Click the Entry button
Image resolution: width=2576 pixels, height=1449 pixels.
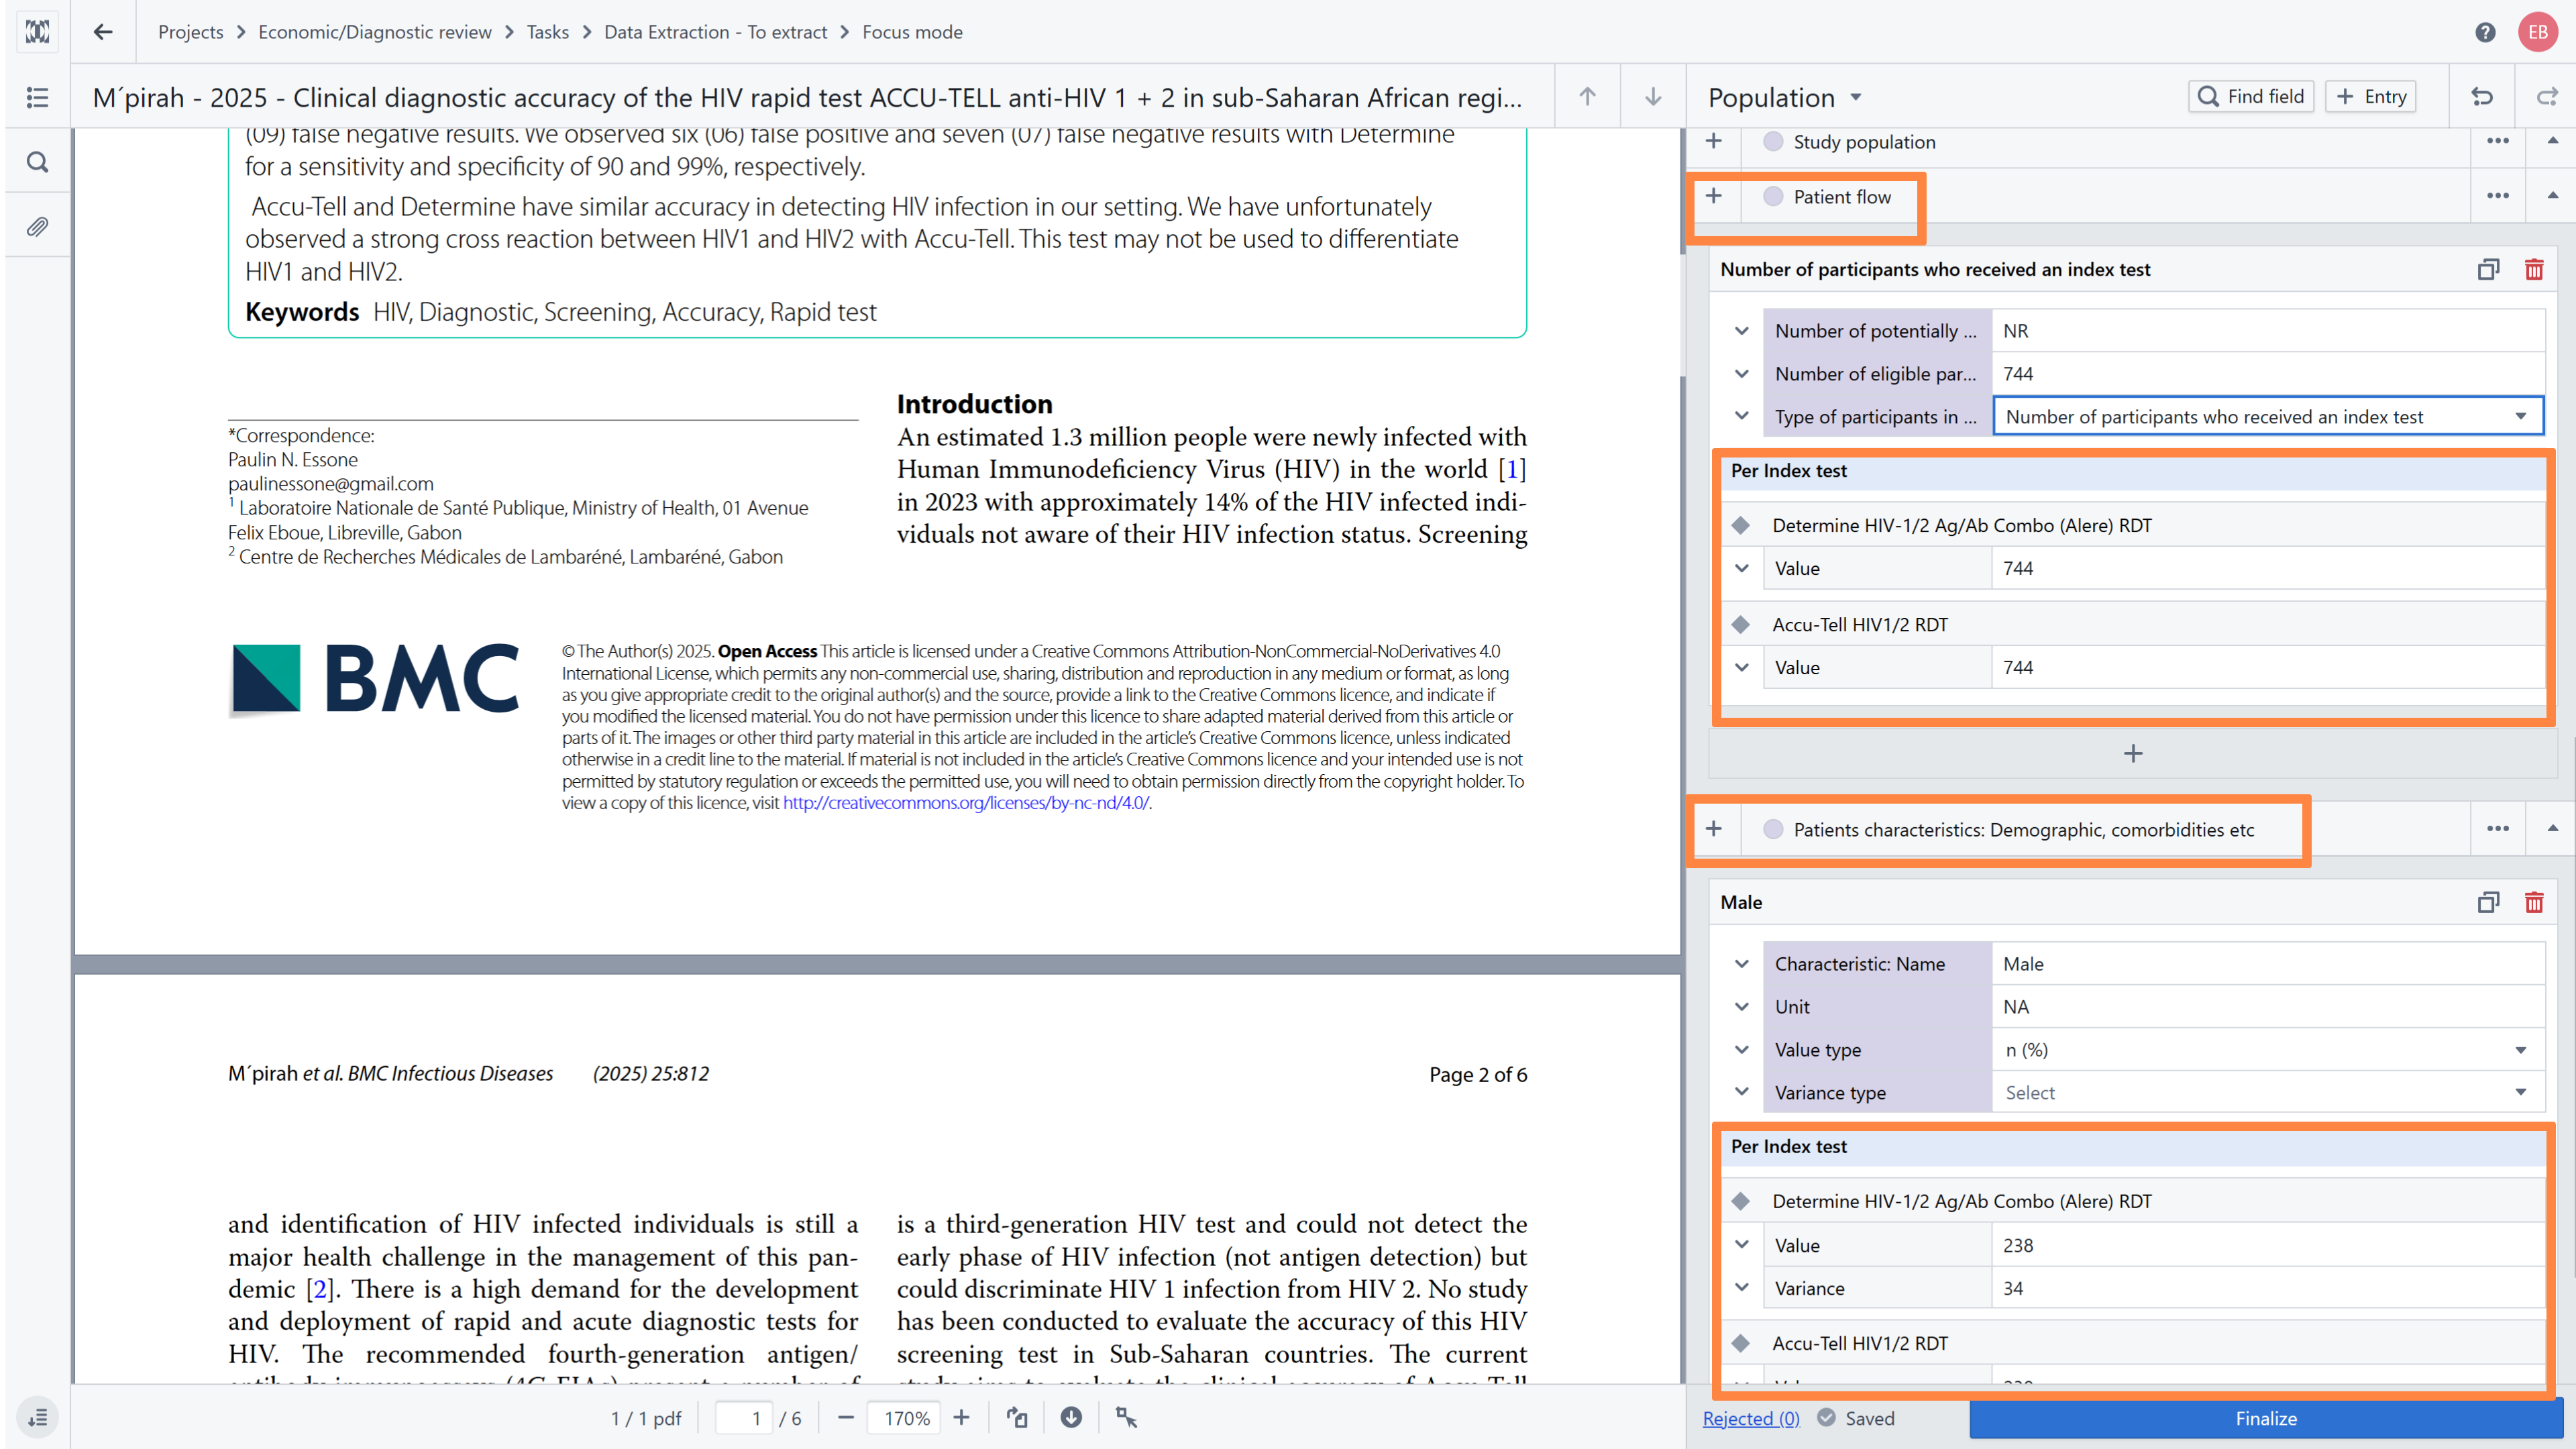[x=2370, y=96]
